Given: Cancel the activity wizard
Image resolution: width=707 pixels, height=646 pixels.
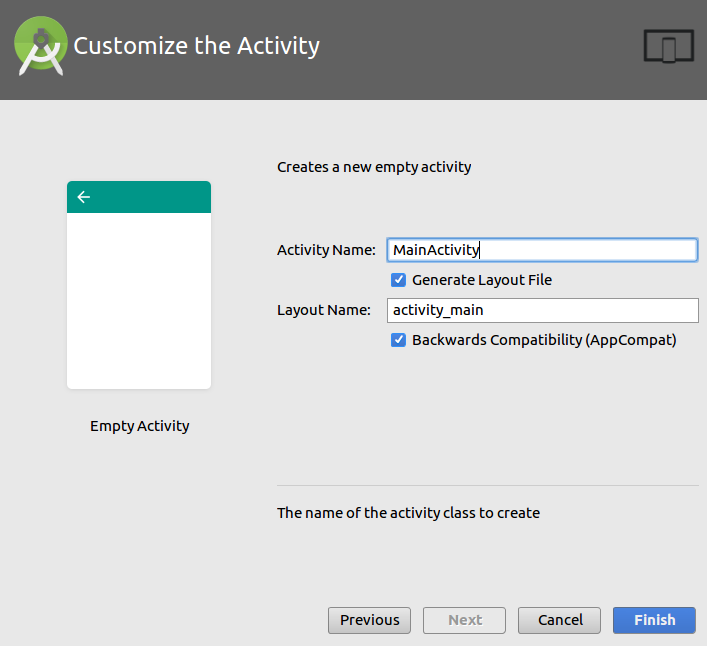Looking at the screenshot, I should (559, 620).
